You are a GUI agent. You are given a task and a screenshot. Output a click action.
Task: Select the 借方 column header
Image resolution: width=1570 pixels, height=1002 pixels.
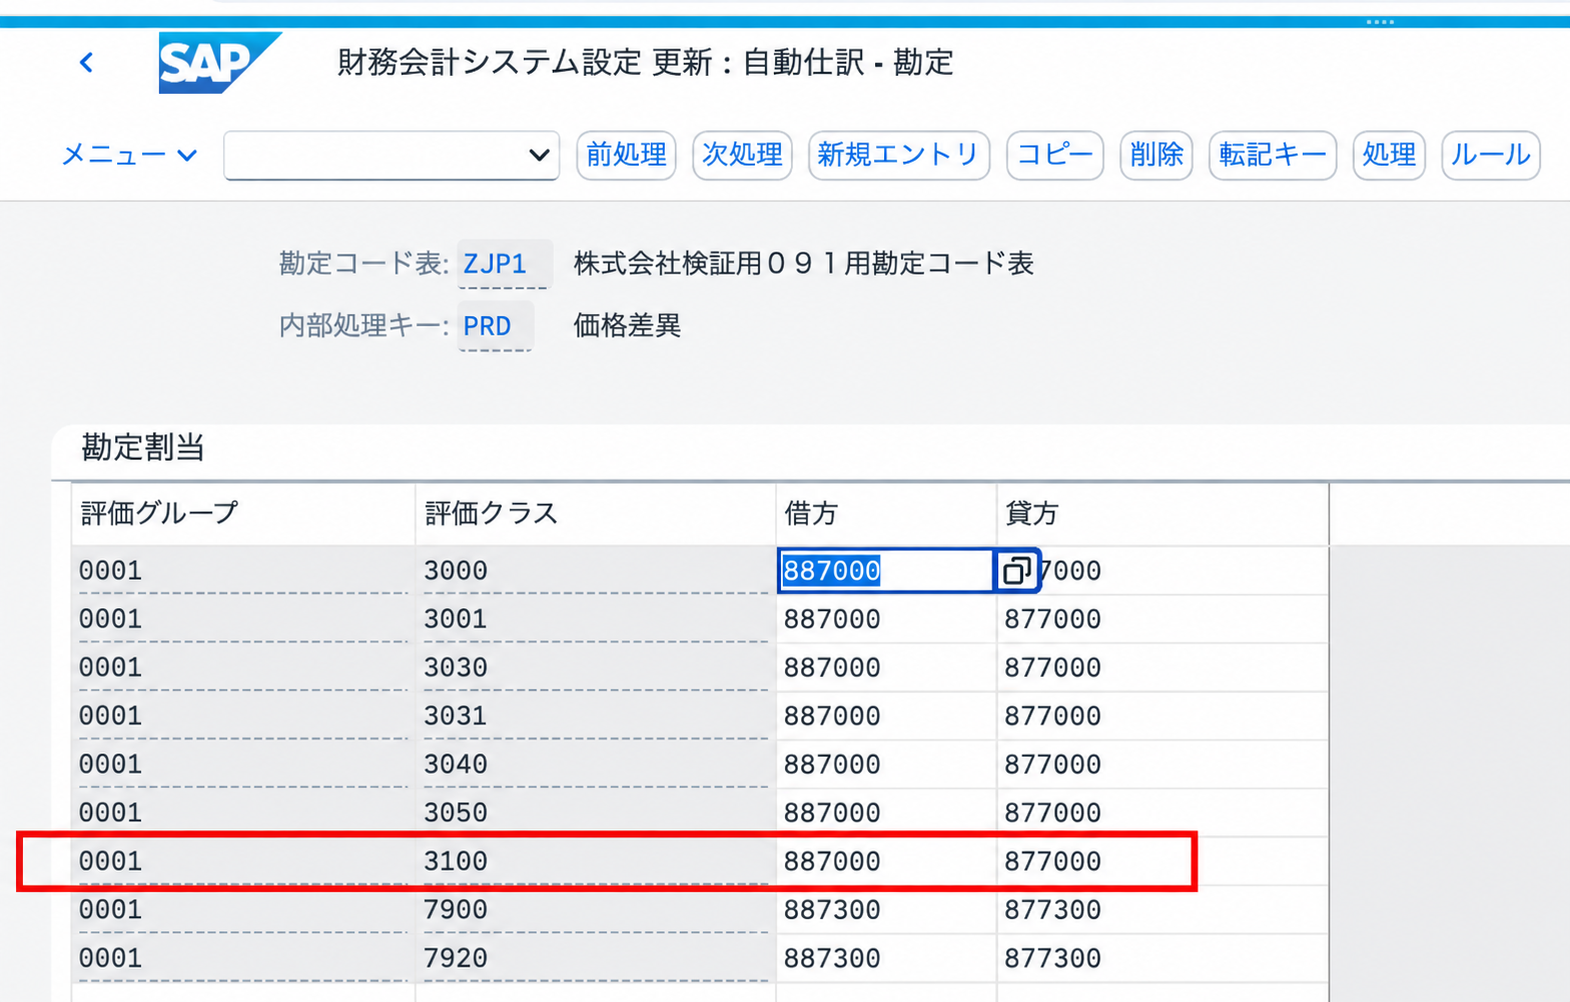[x=886, y=514]
